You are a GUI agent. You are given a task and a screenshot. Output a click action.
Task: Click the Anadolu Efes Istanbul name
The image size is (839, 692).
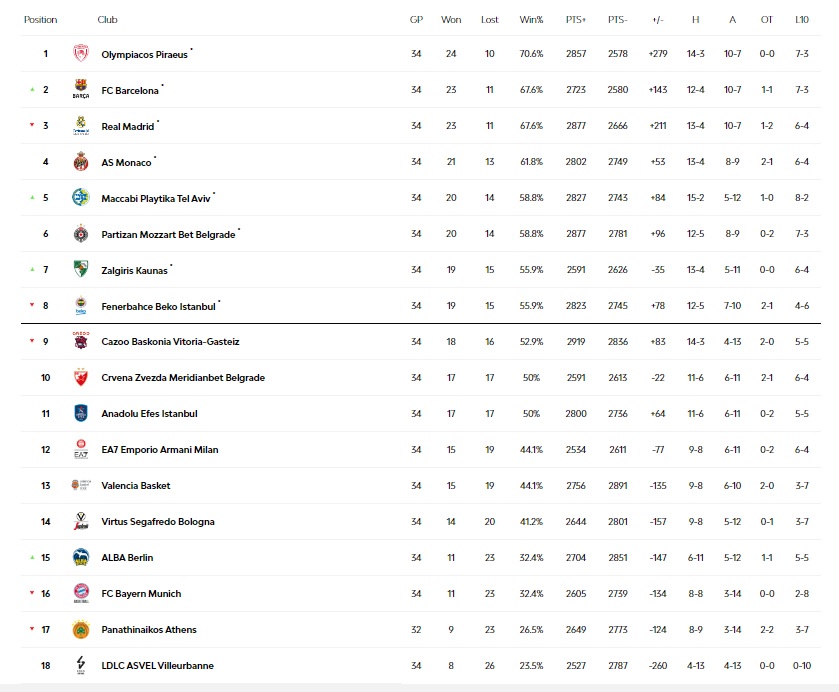[149, 414]
